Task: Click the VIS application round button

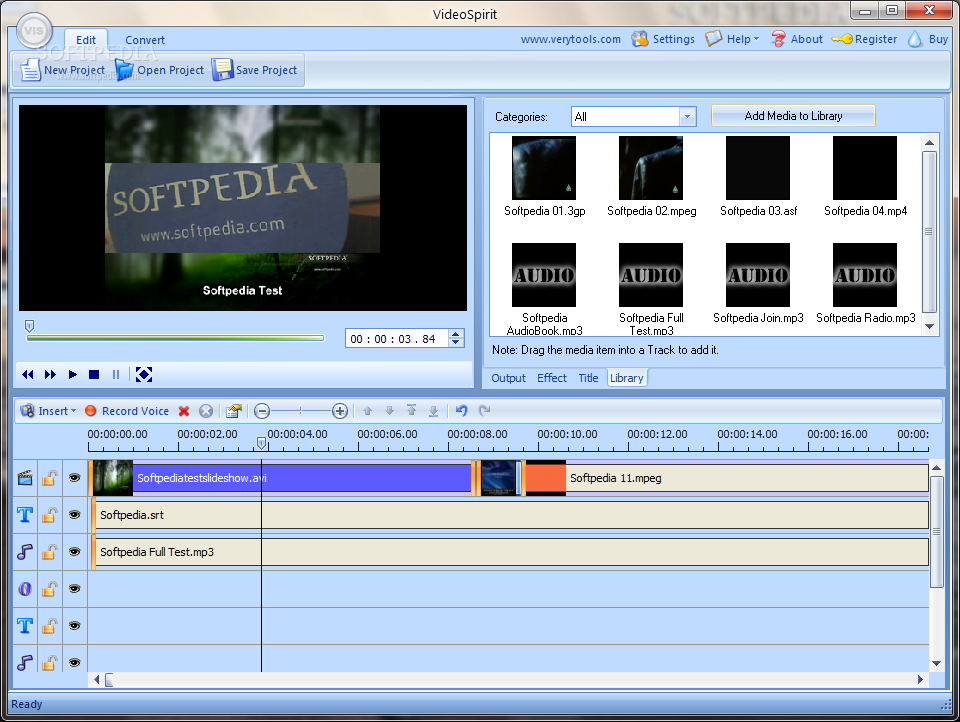Action: (34, 31)
